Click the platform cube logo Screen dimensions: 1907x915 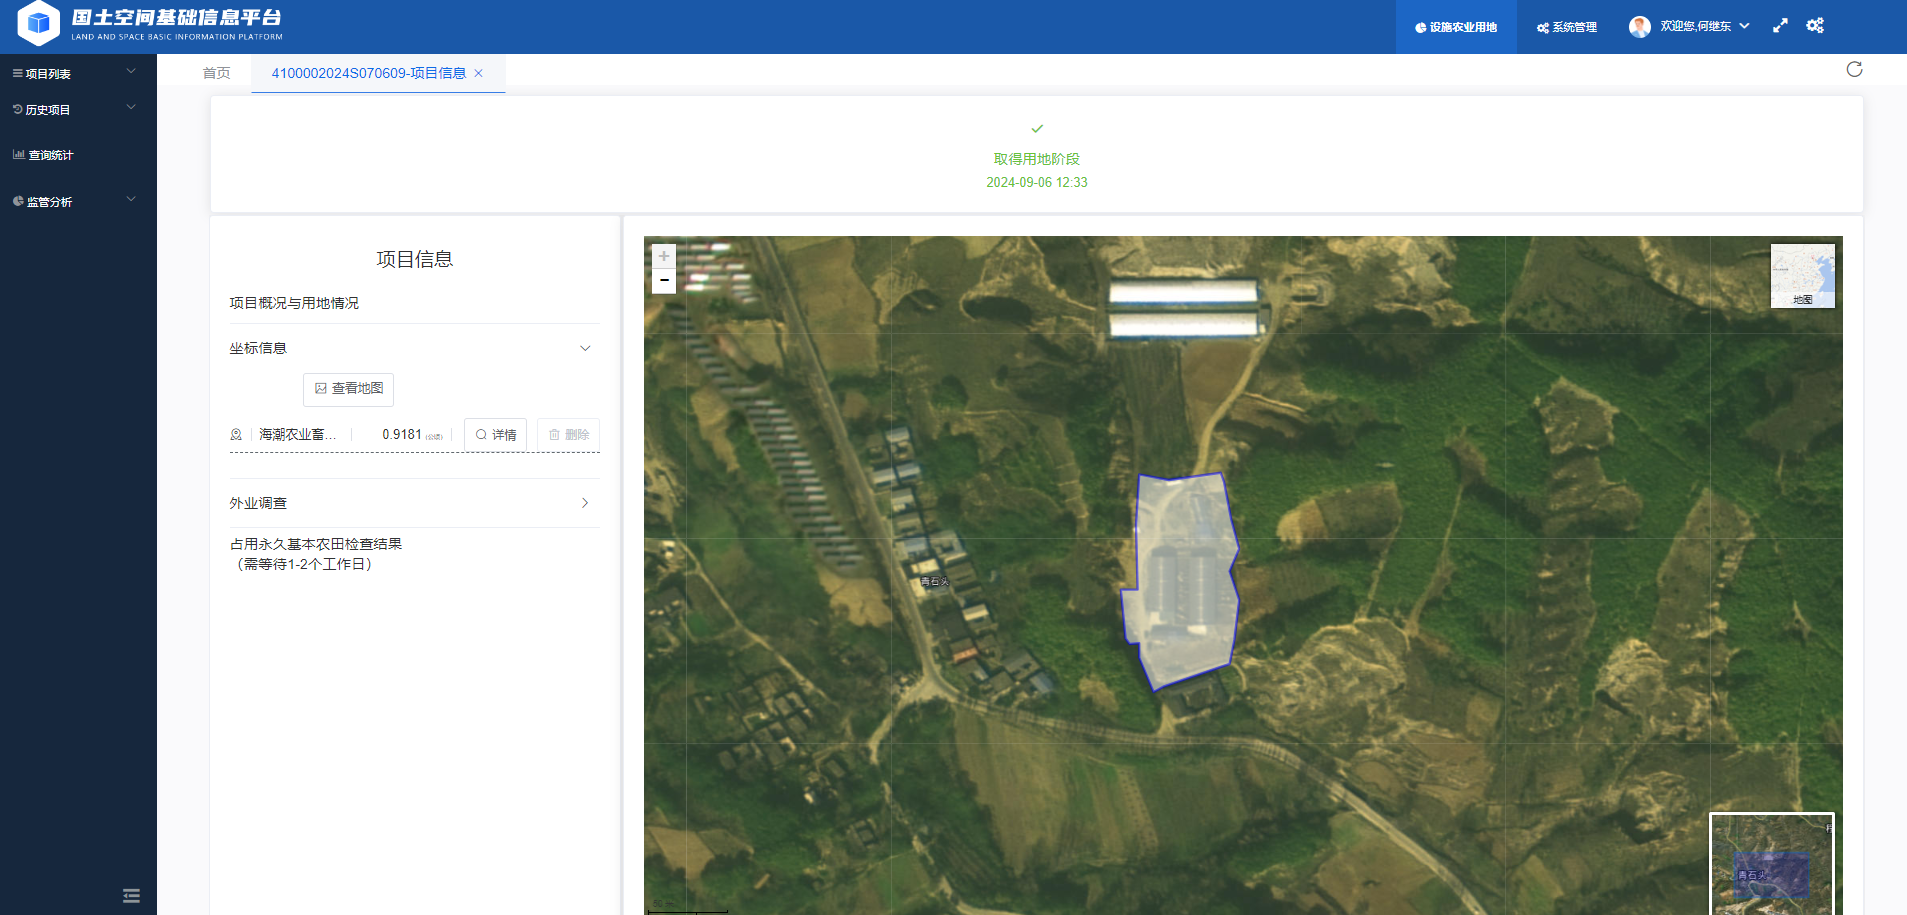pyautogui.click(x=39, y=23)
